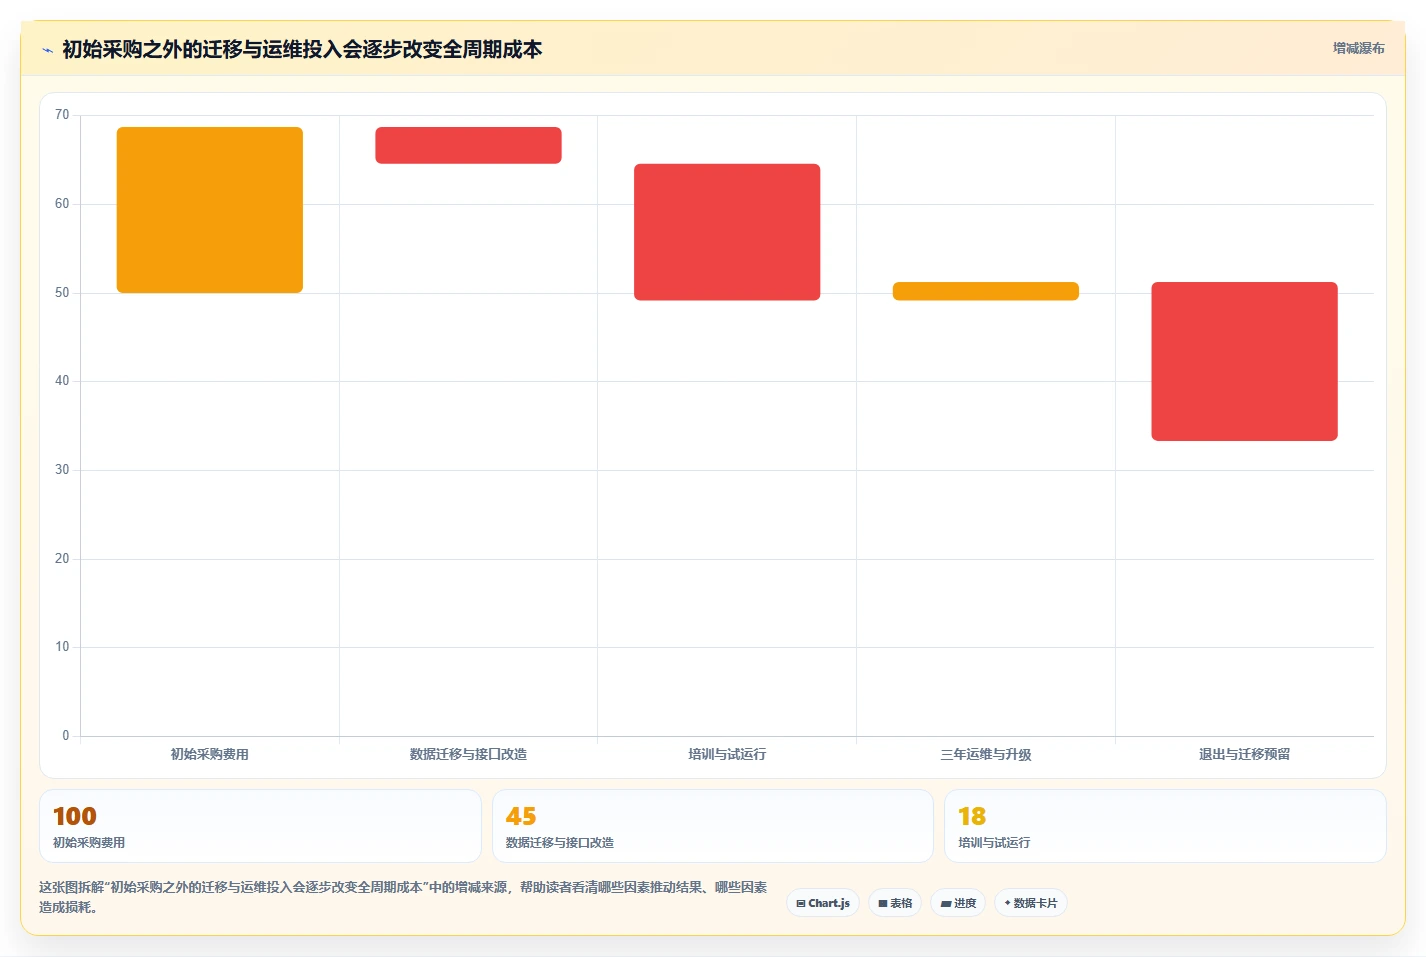Click x-axis label 数据迁移与接口改造

point(468,754)
